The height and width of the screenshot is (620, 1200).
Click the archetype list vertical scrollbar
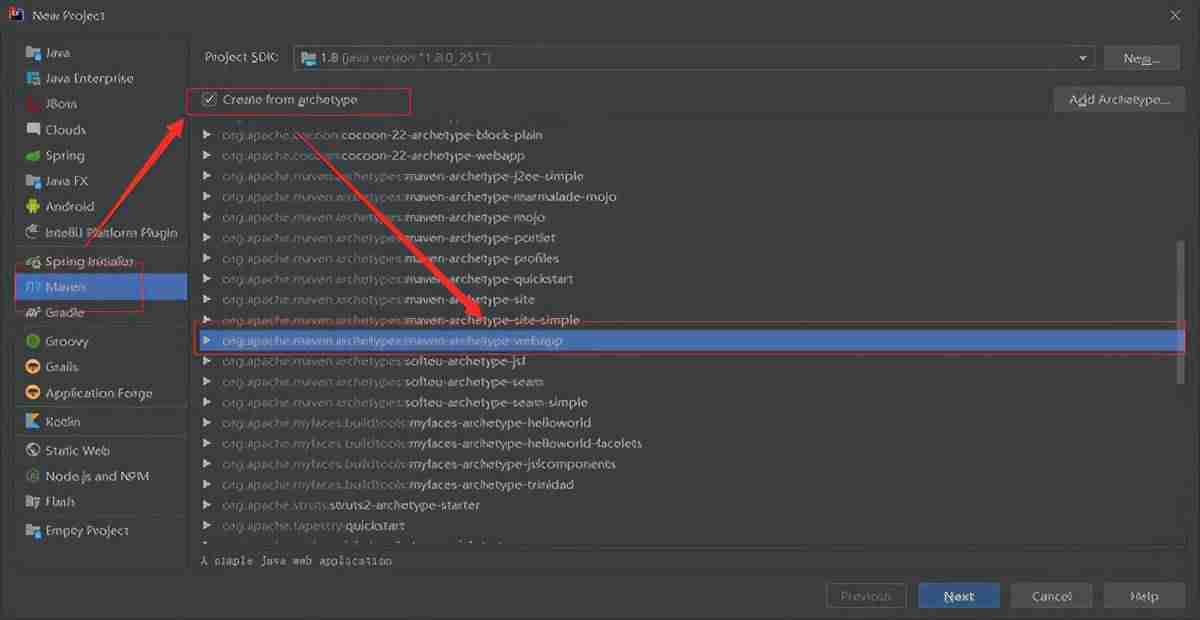(x=1181, y=310)
